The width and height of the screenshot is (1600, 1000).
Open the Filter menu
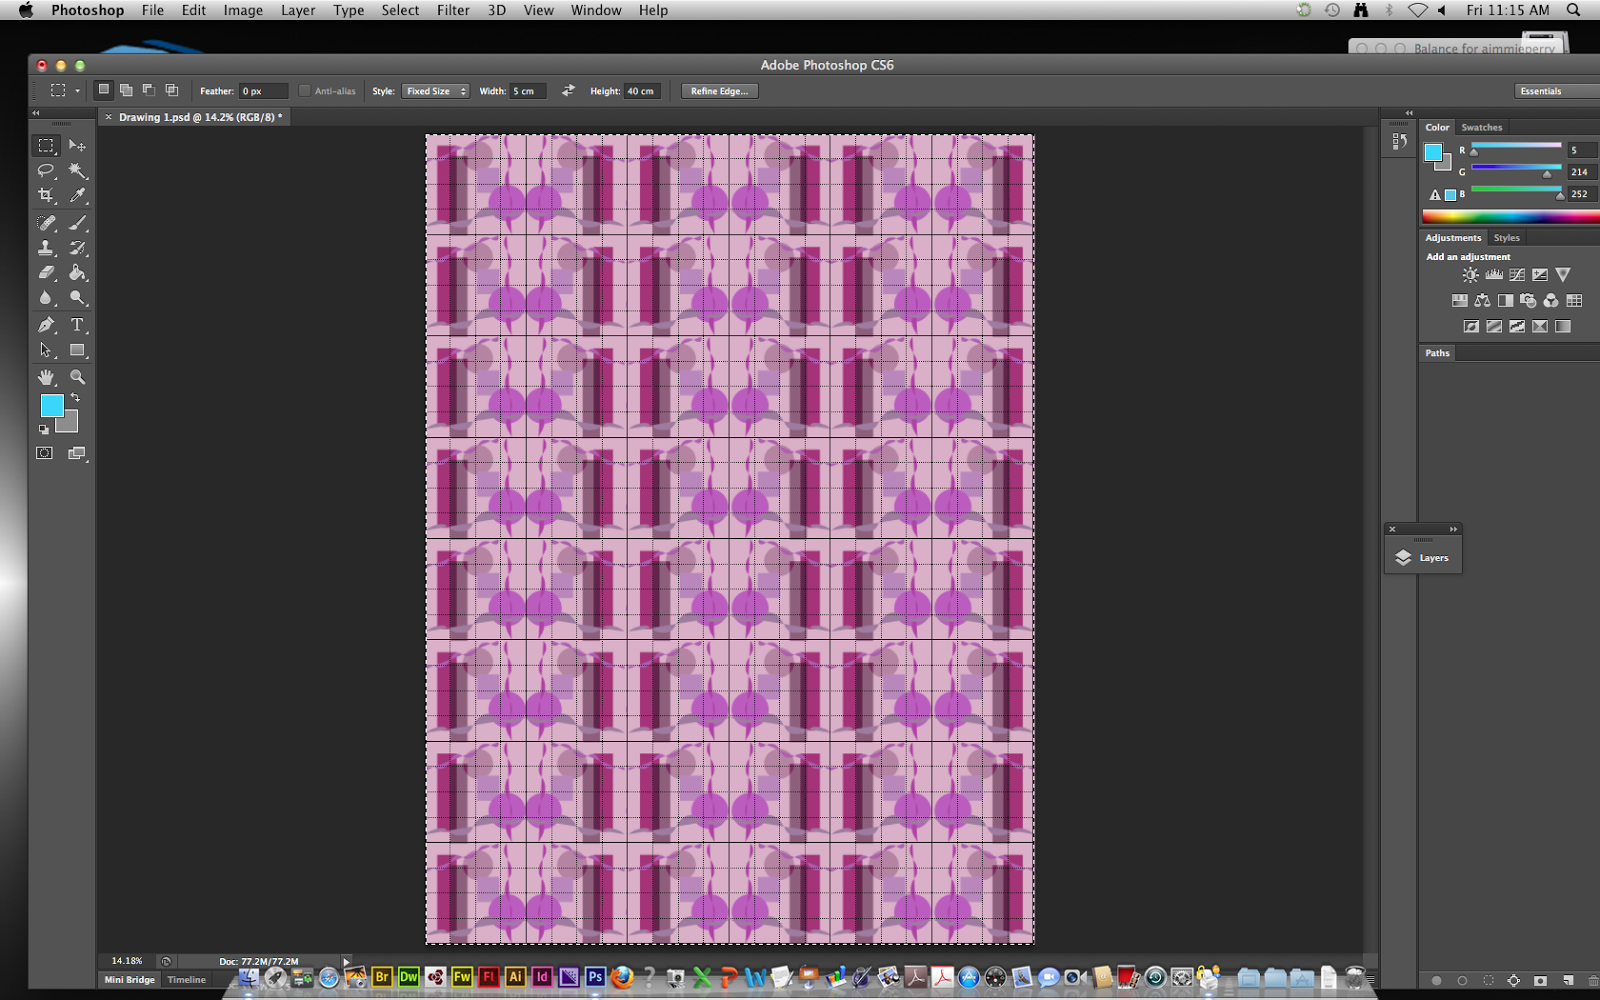453,10
